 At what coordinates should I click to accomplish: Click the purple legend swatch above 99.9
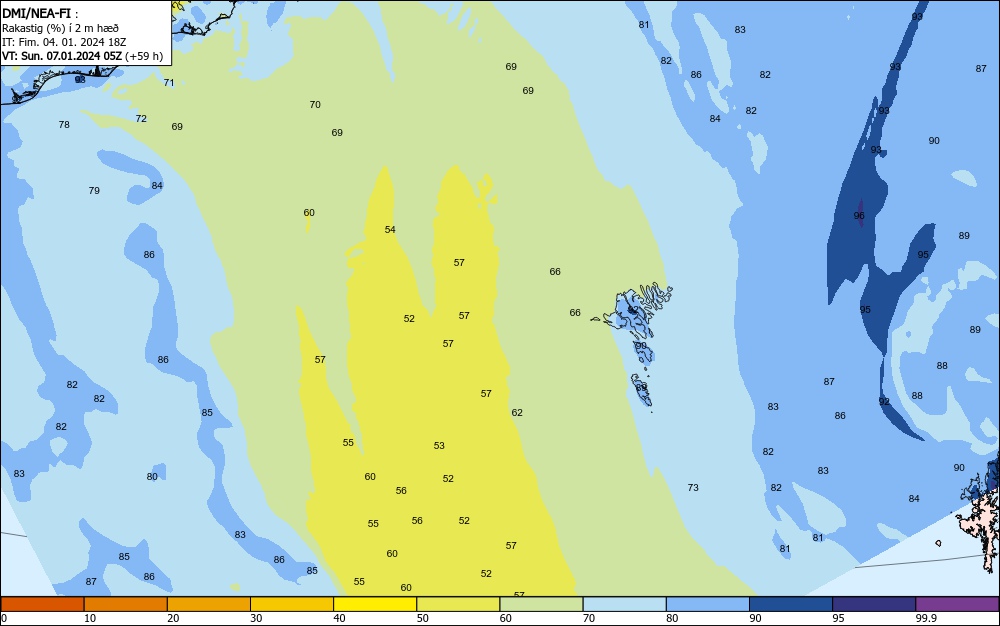click(x=957, y=604)
